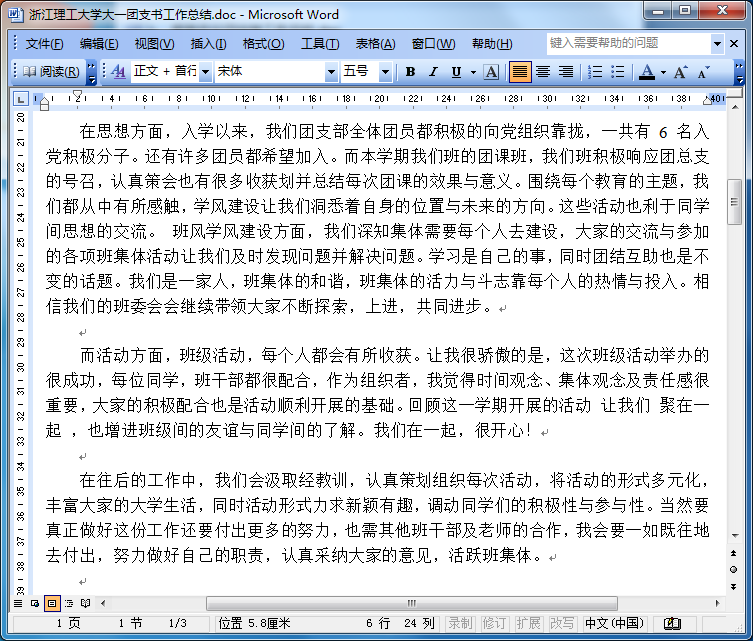Apply character border button
This screenshot has height=641, width=753.
pyautogui.click(x=491, y=72)
